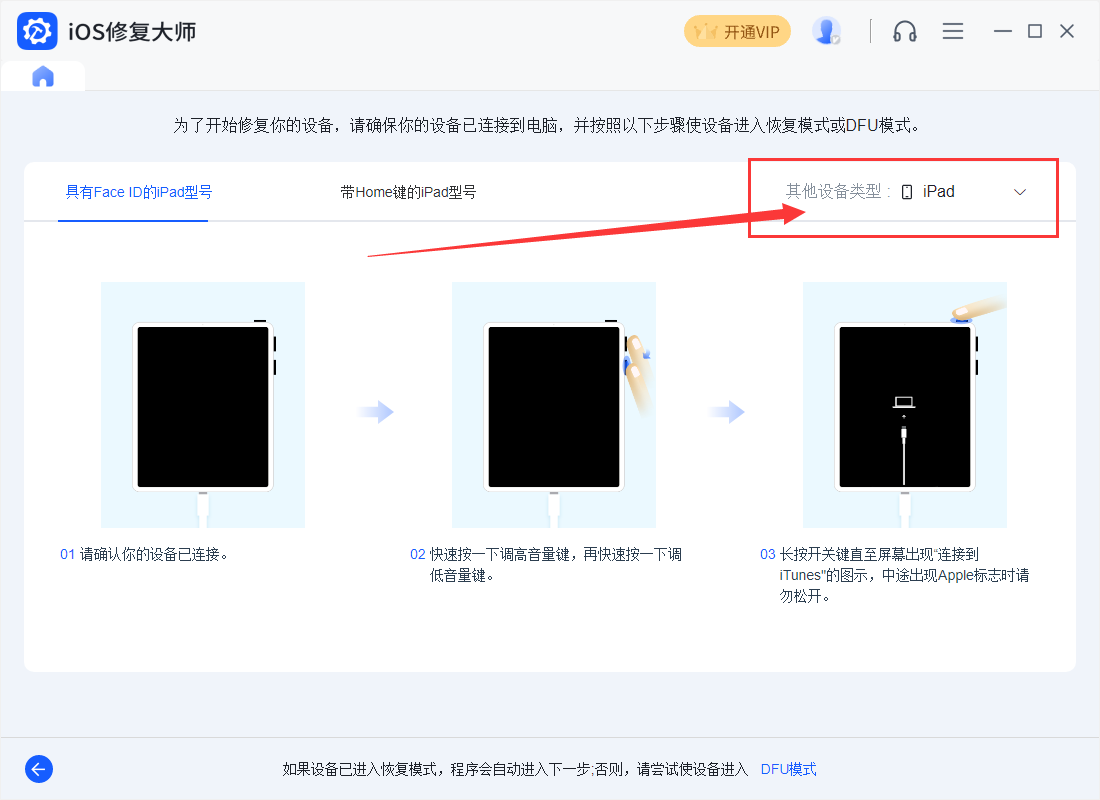Image resolution: width=1100 pixels, height=800 pixels.
Task: Click the step 02 volume key illustration
Action: 554,405
